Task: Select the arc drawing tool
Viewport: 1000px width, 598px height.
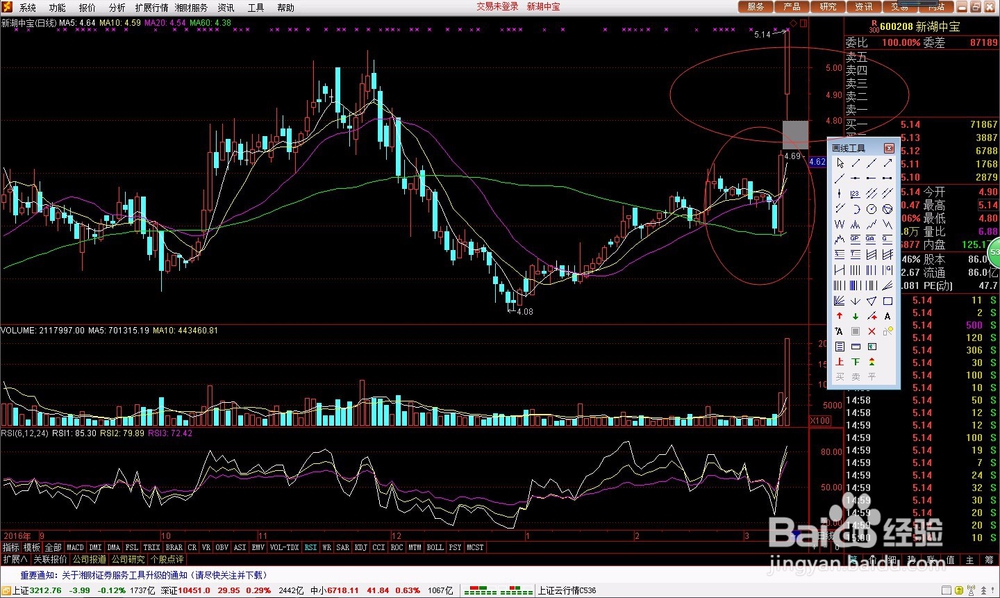Action: click(855, 208)
